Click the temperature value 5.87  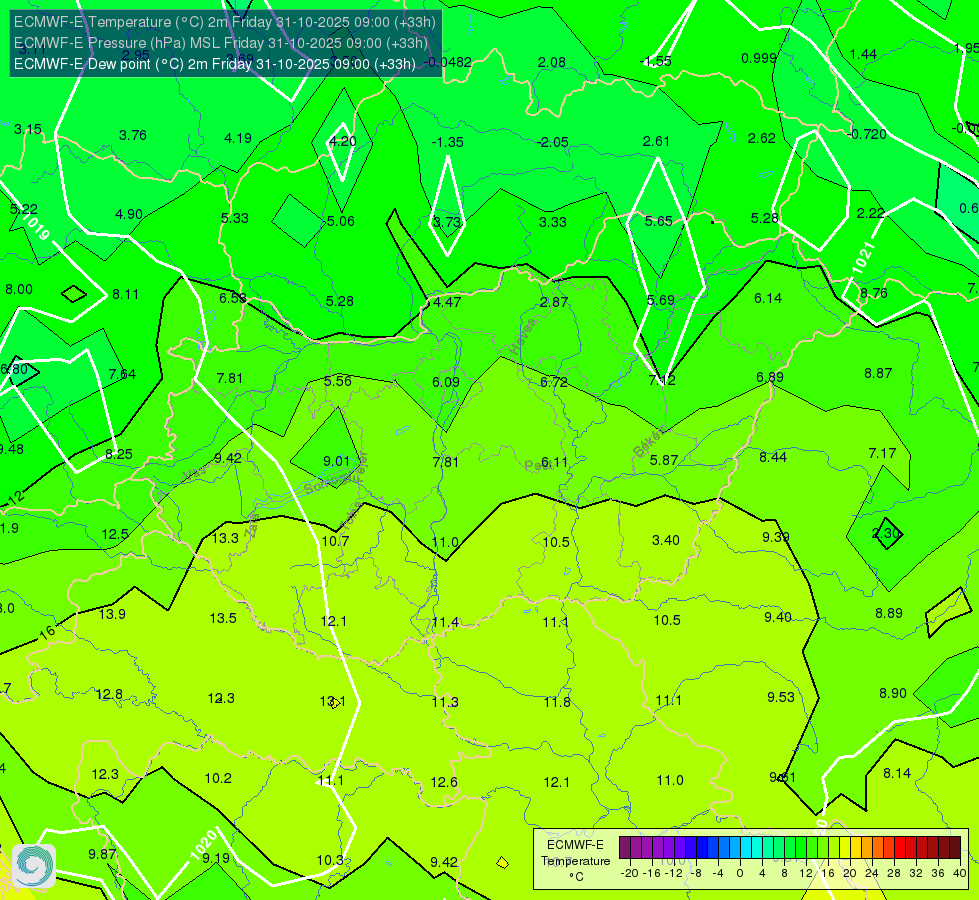[x=664, y=460]
